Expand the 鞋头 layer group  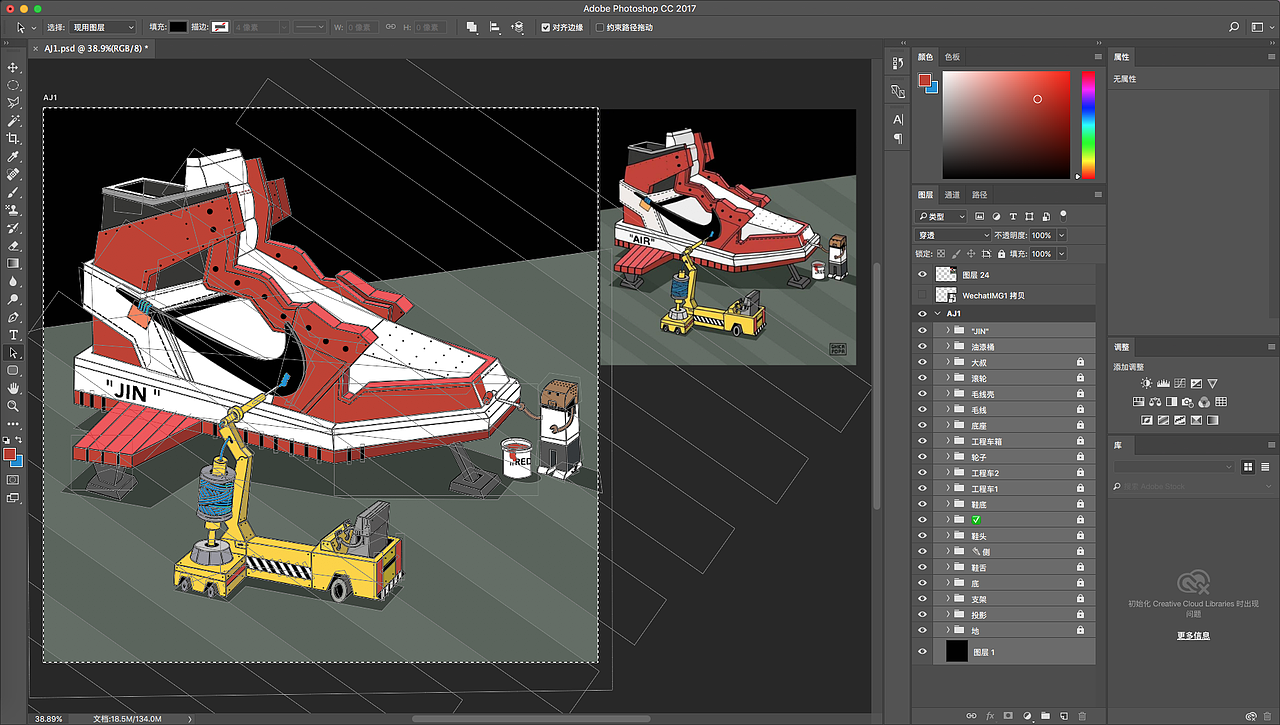tap(948, 536)
